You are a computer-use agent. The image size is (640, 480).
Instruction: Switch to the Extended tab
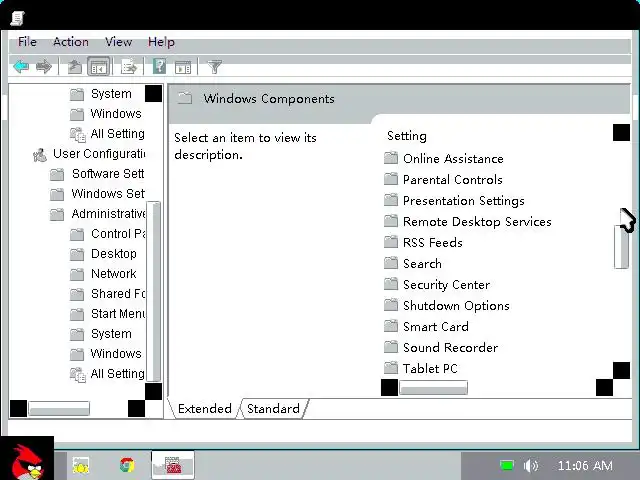pyautogui.click(x=204, y=409)
